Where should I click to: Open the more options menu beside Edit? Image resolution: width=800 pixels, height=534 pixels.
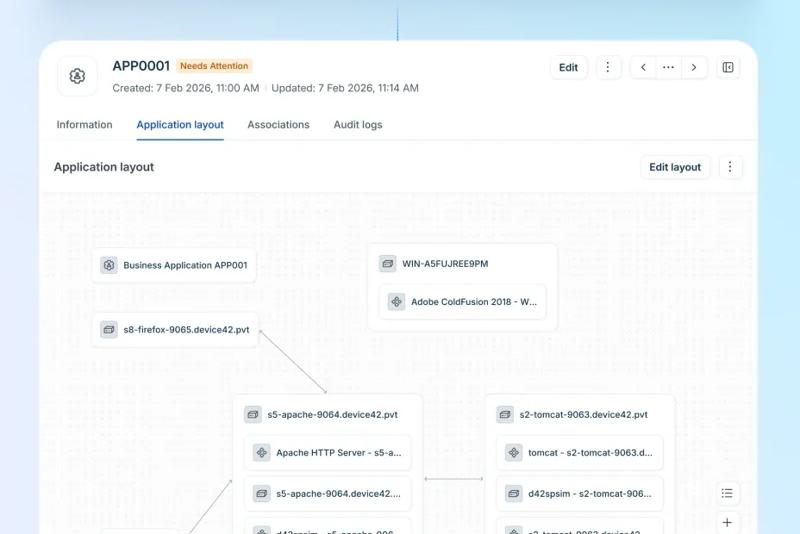click(608, 67)
